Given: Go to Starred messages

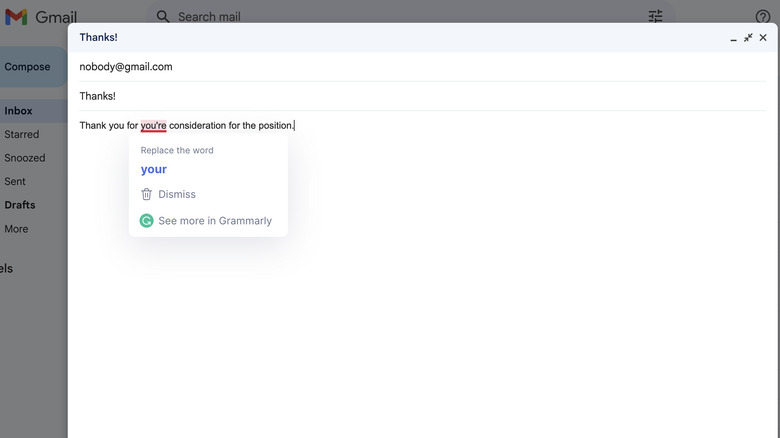Looking at the screenshot, I should pos(21,134).
